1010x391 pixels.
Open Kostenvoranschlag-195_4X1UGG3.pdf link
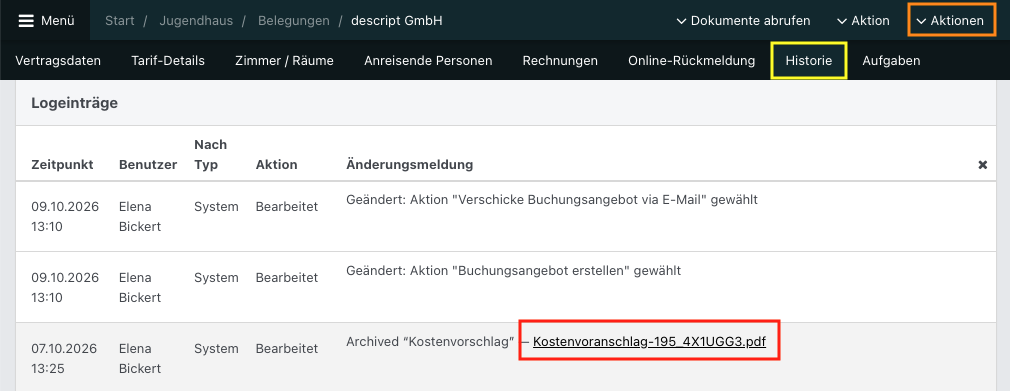pos(649,342)
